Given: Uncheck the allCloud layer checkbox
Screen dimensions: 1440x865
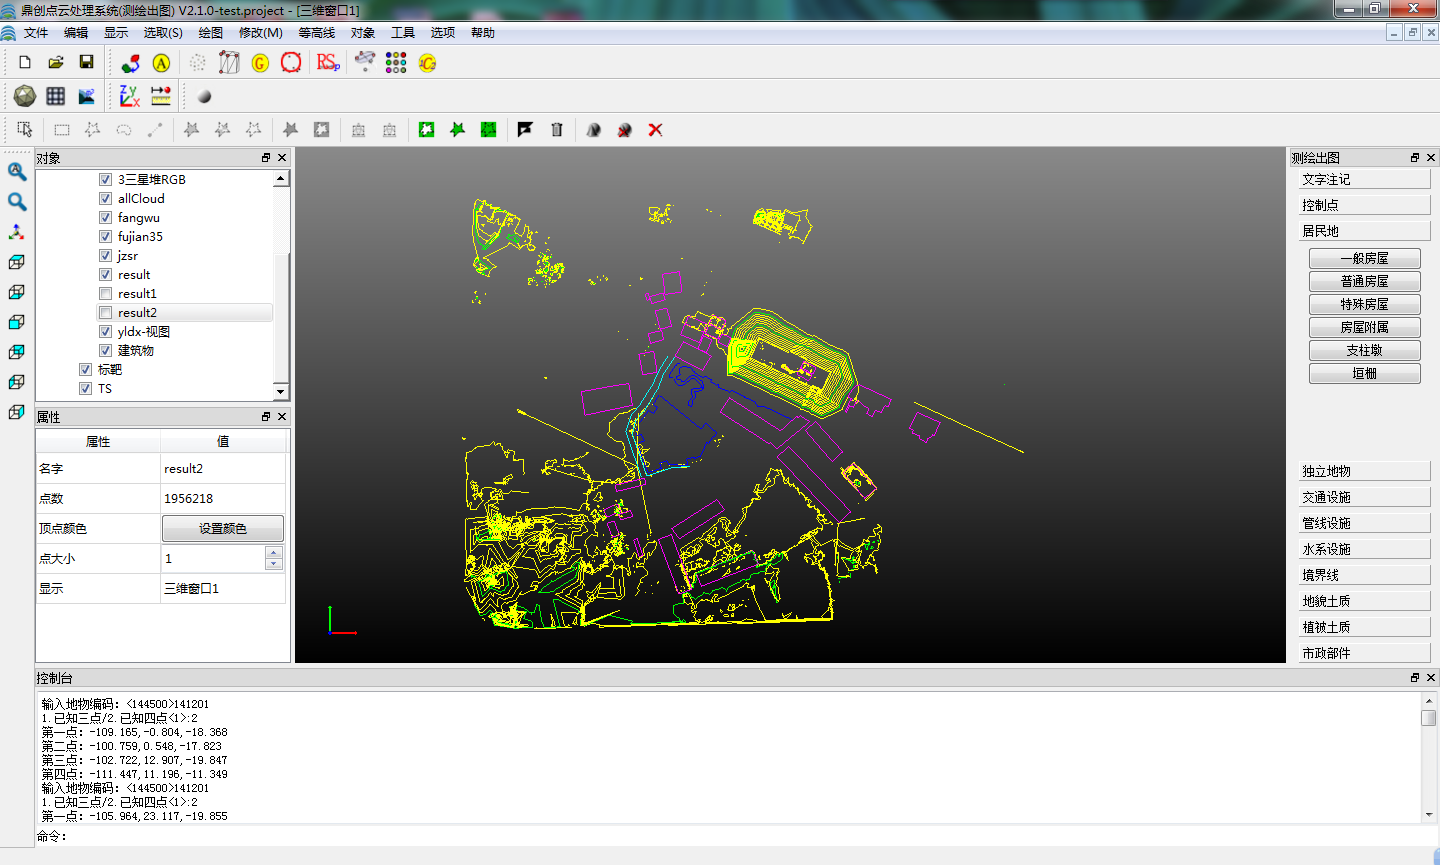Looking at the screenshot, I should (105, 199).
